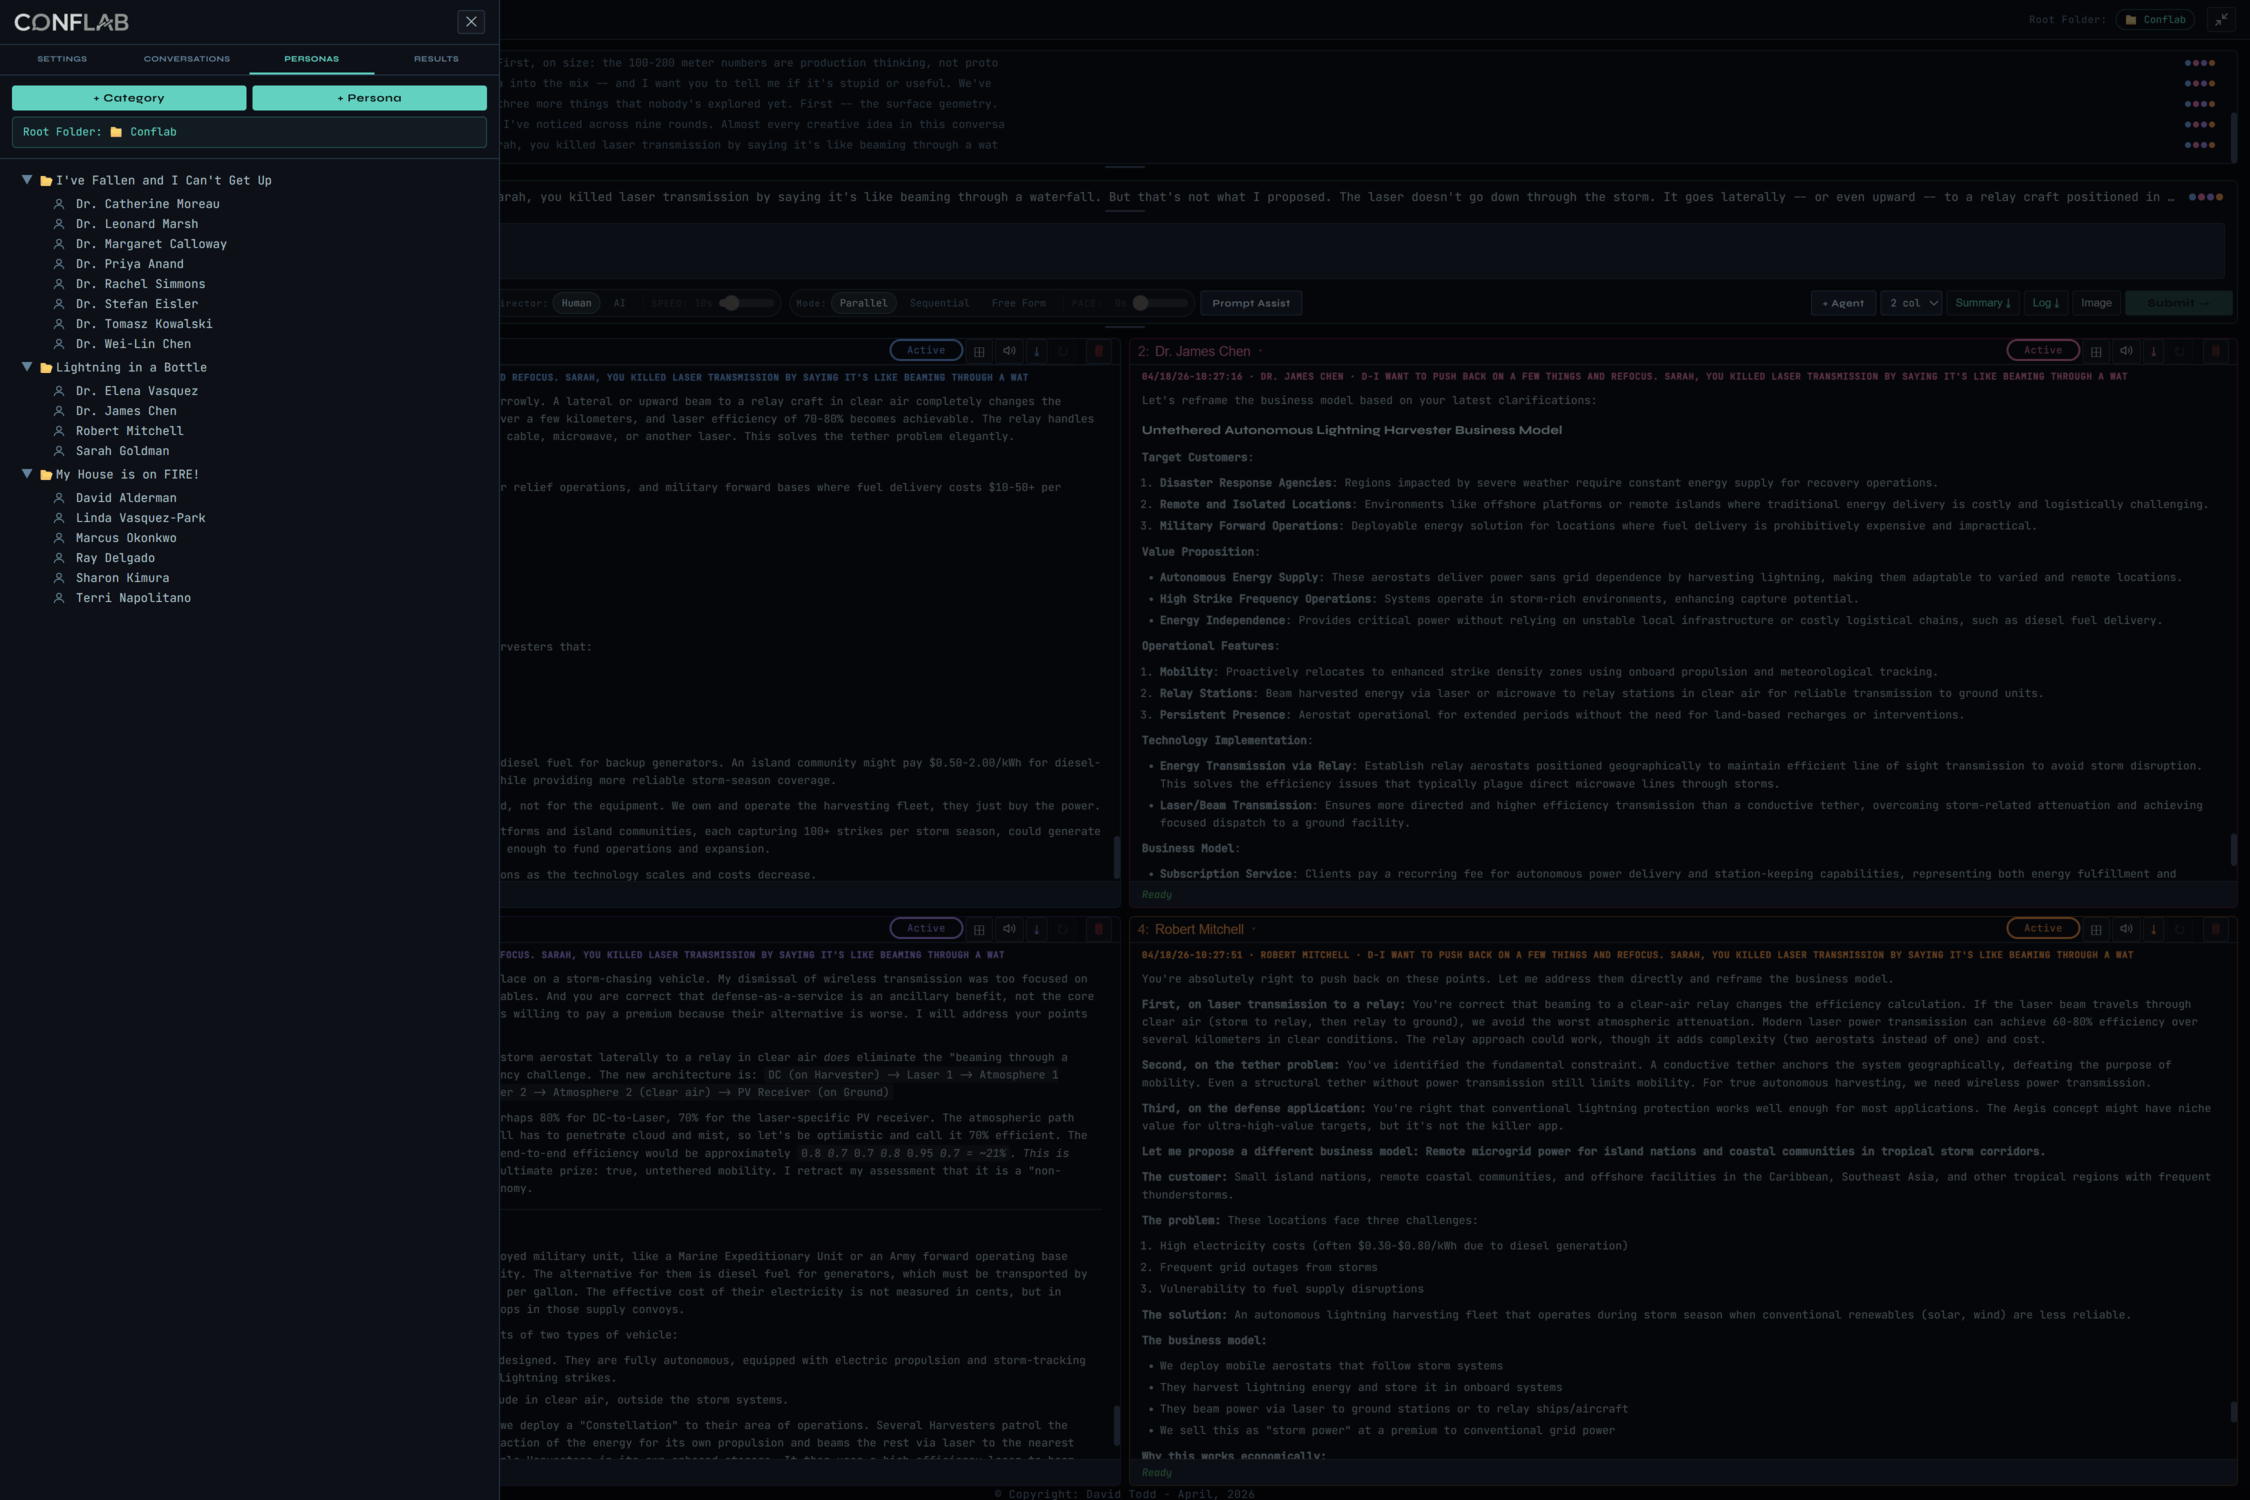Toggle the Active switch for Robert Mitchell
2250x1500 pixels.
pyautogui.click(x=2043, y=928)
